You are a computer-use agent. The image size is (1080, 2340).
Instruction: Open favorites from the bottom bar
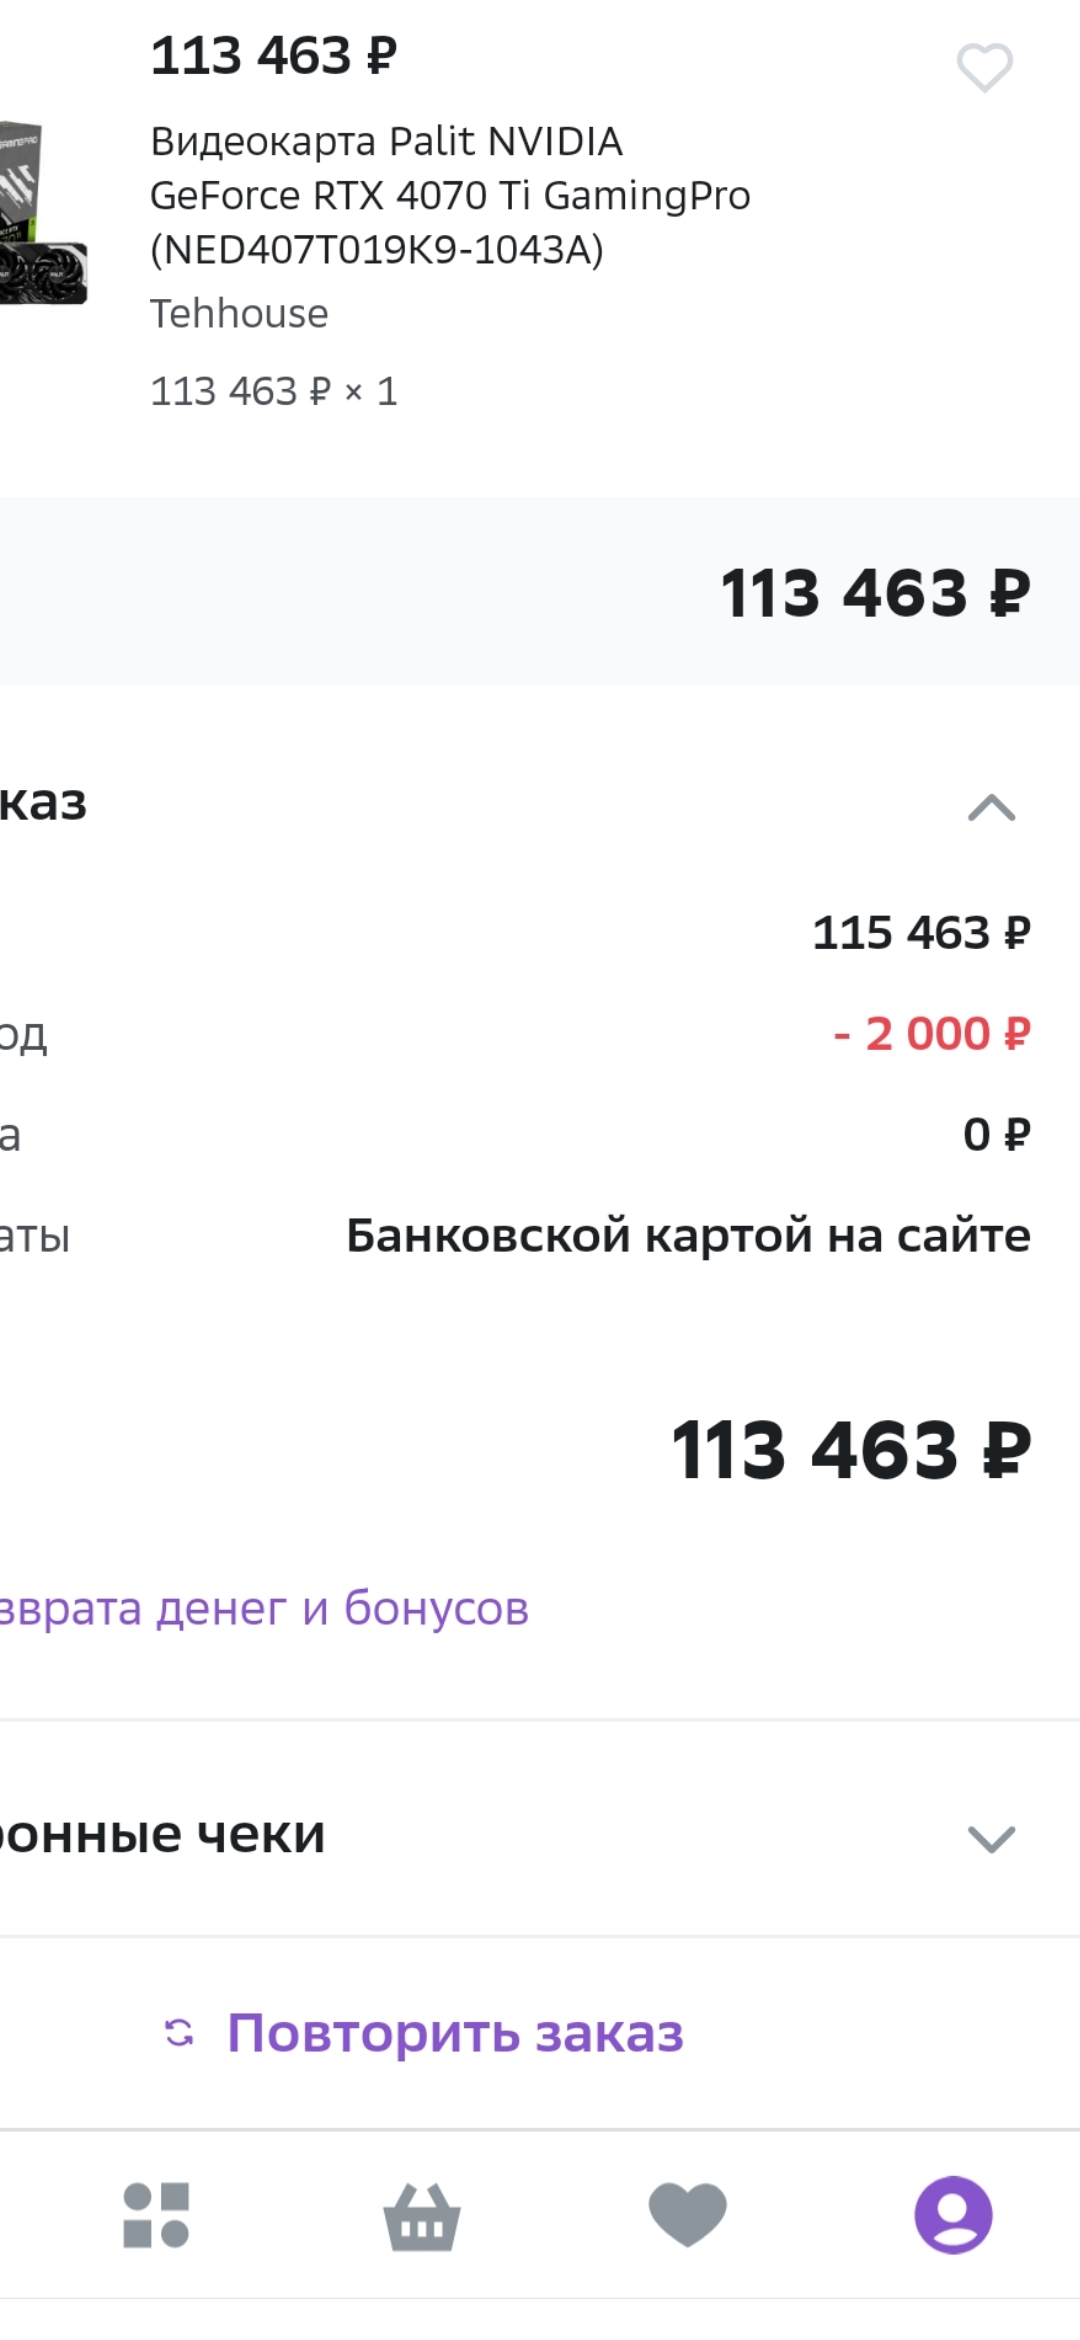pos(688,2215)
